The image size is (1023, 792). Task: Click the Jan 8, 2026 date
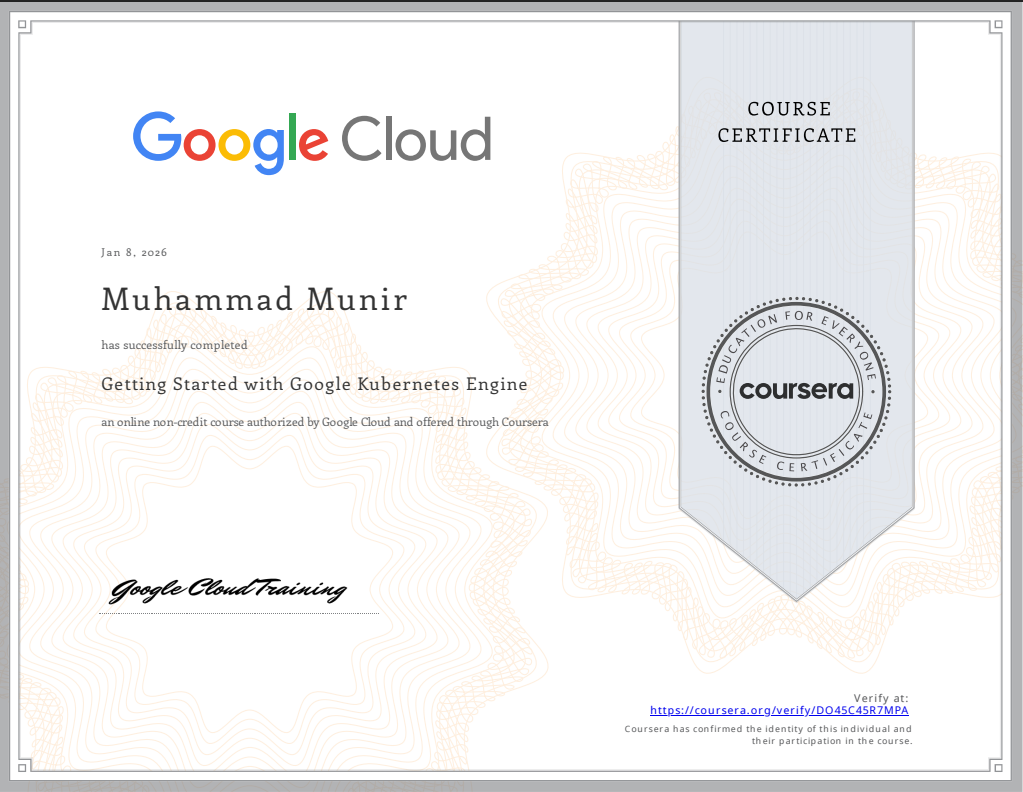134,252
